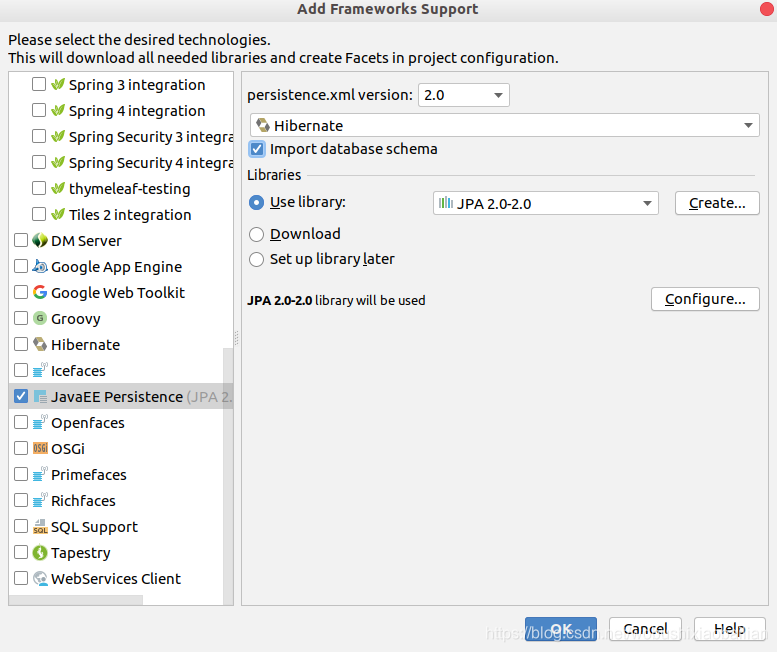Select the SQL Support row

(x=121, y=527)
